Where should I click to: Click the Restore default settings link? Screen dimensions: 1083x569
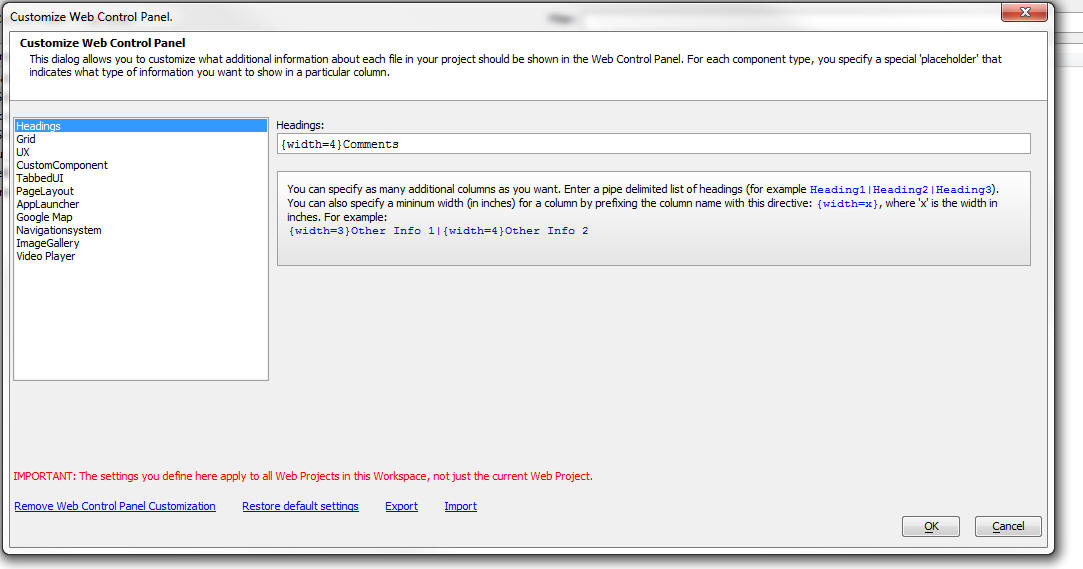point(300,506)
